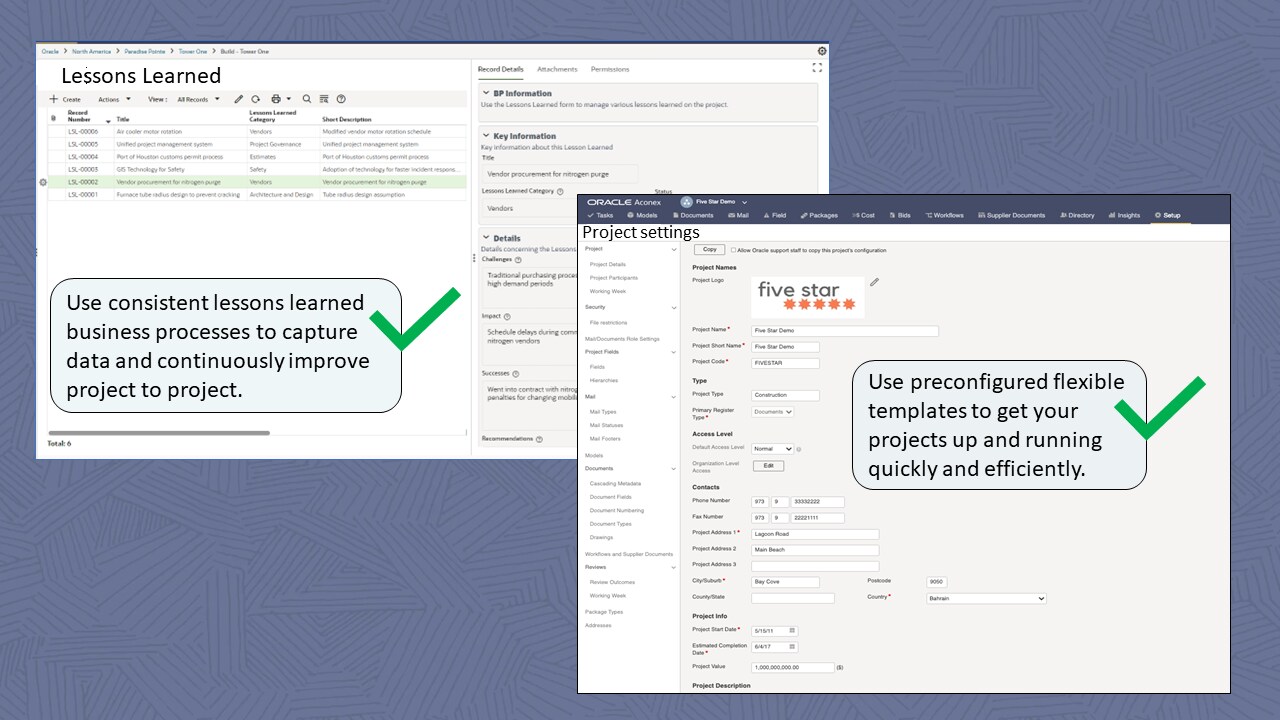Click the refresh icon in Lessons Learned toolbar

coord(256,99)
